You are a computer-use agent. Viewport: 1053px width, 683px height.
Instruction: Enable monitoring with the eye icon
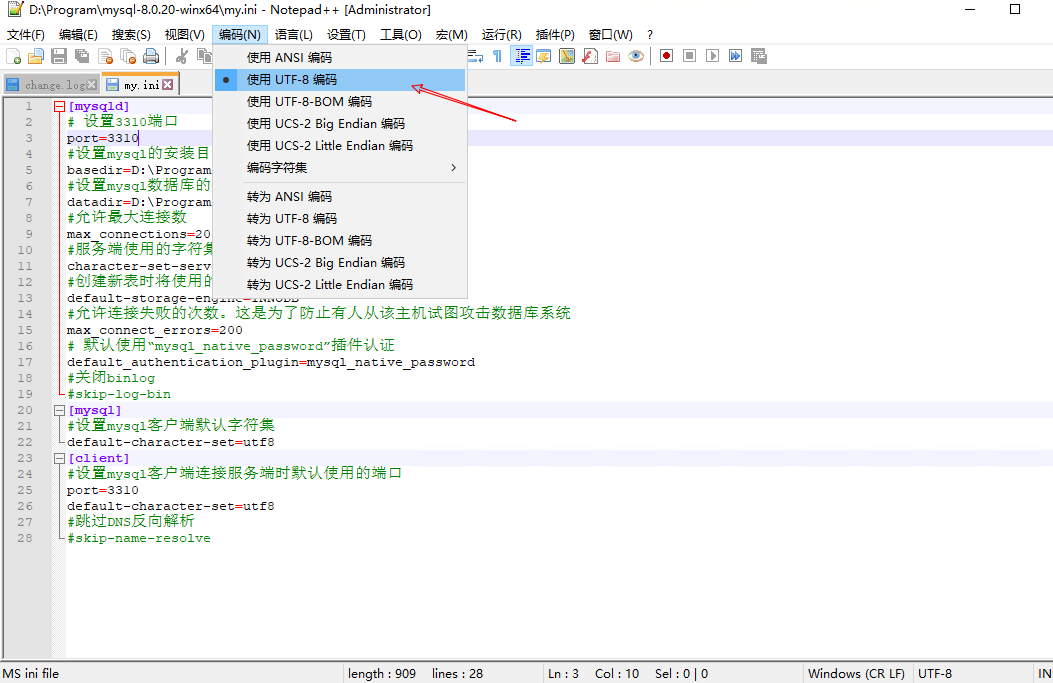[636, 56]
